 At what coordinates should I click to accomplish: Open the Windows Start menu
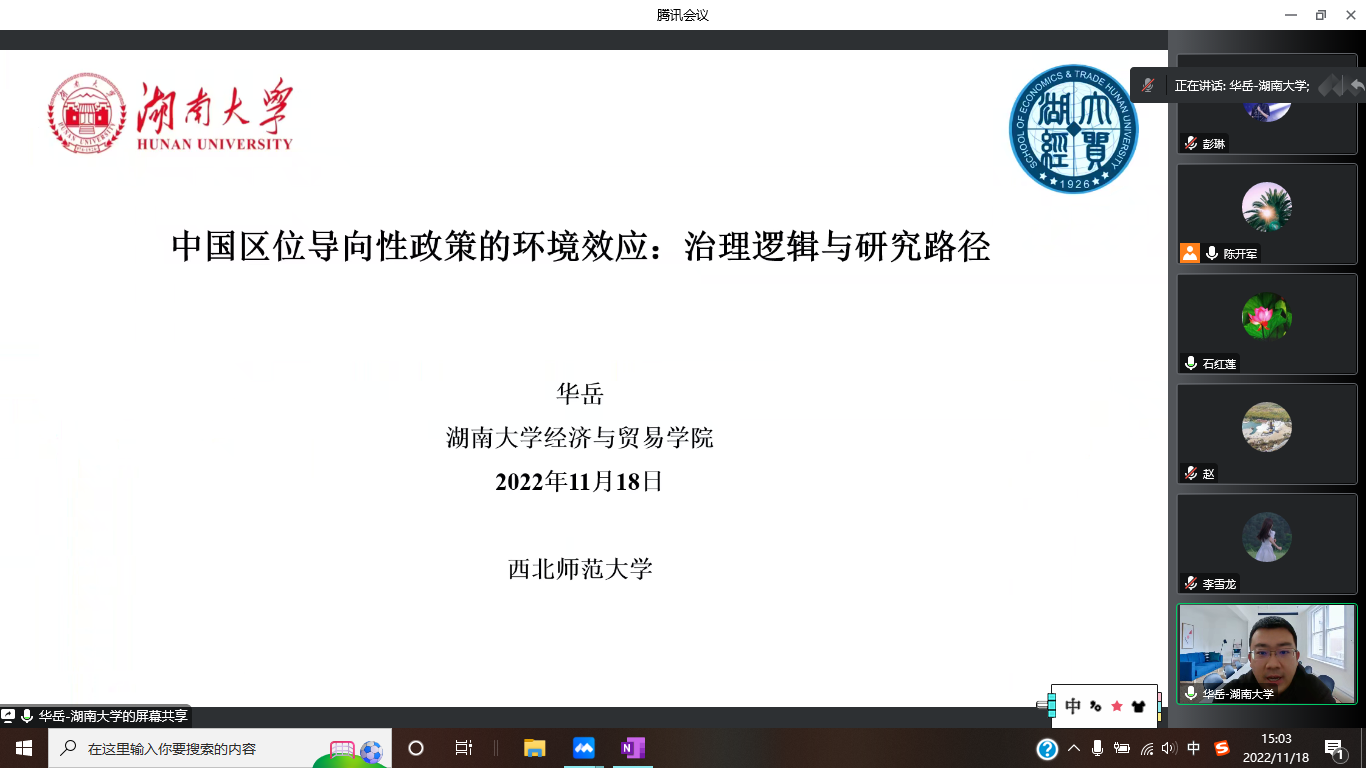24,748
